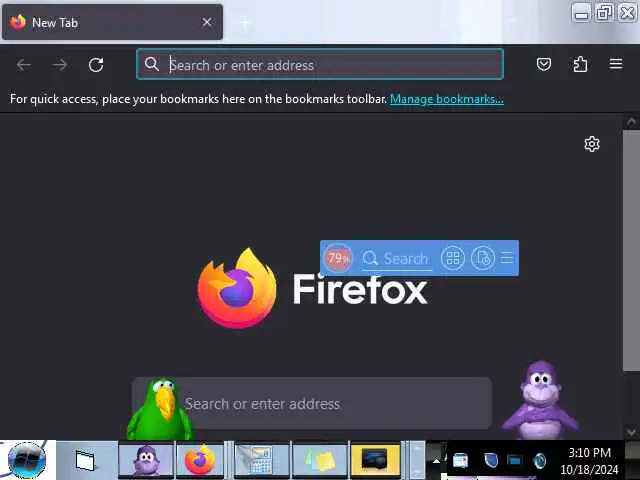This screenshot has width=640, height=480.
Task: Click the grid icon in blue widget
Action: [453, 258]
